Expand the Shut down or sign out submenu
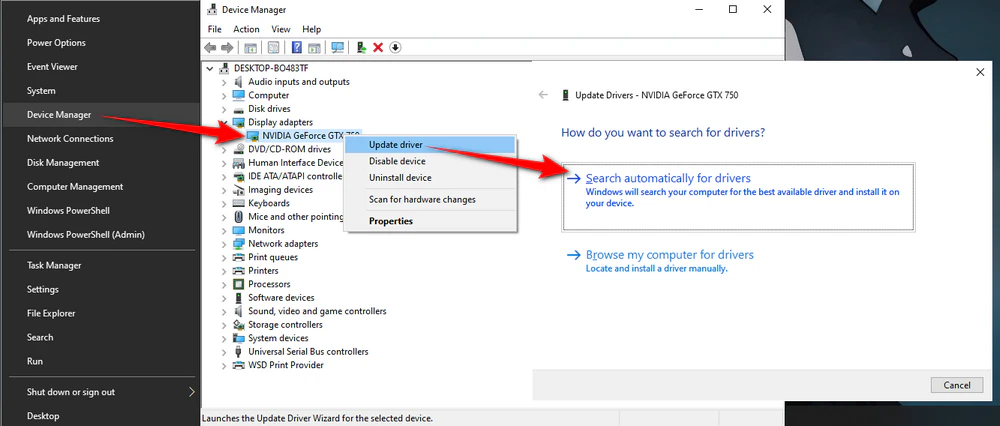 point(192,392)
